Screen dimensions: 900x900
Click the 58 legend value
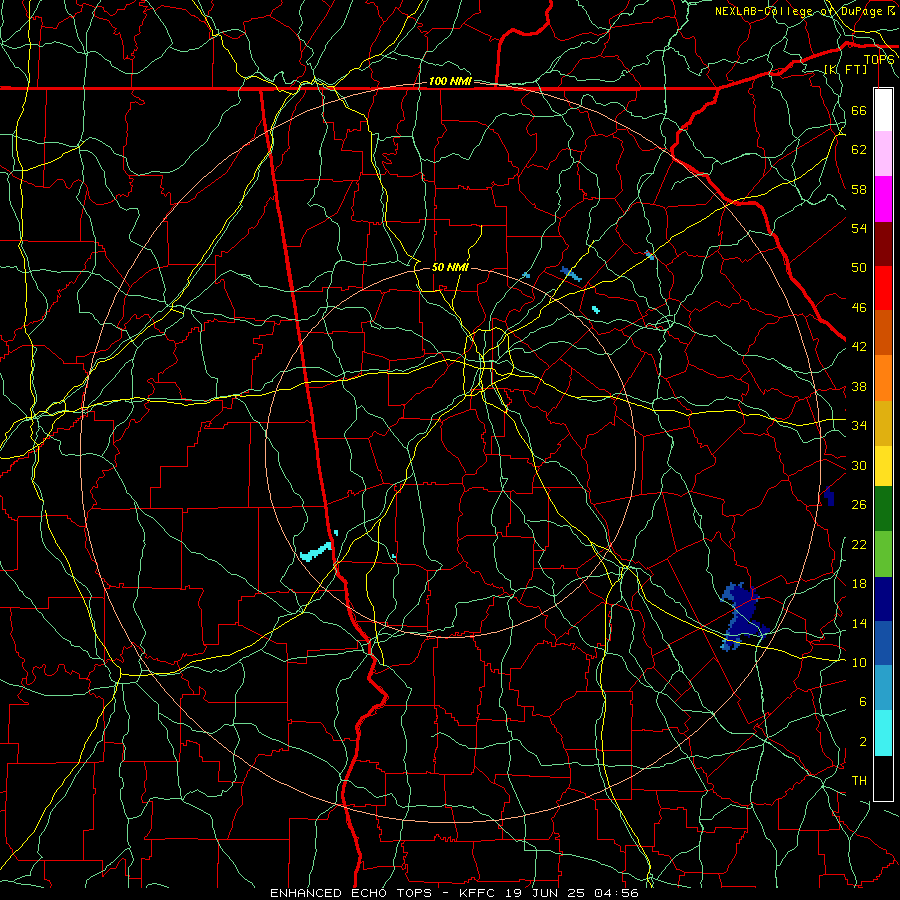pos(859,189)
